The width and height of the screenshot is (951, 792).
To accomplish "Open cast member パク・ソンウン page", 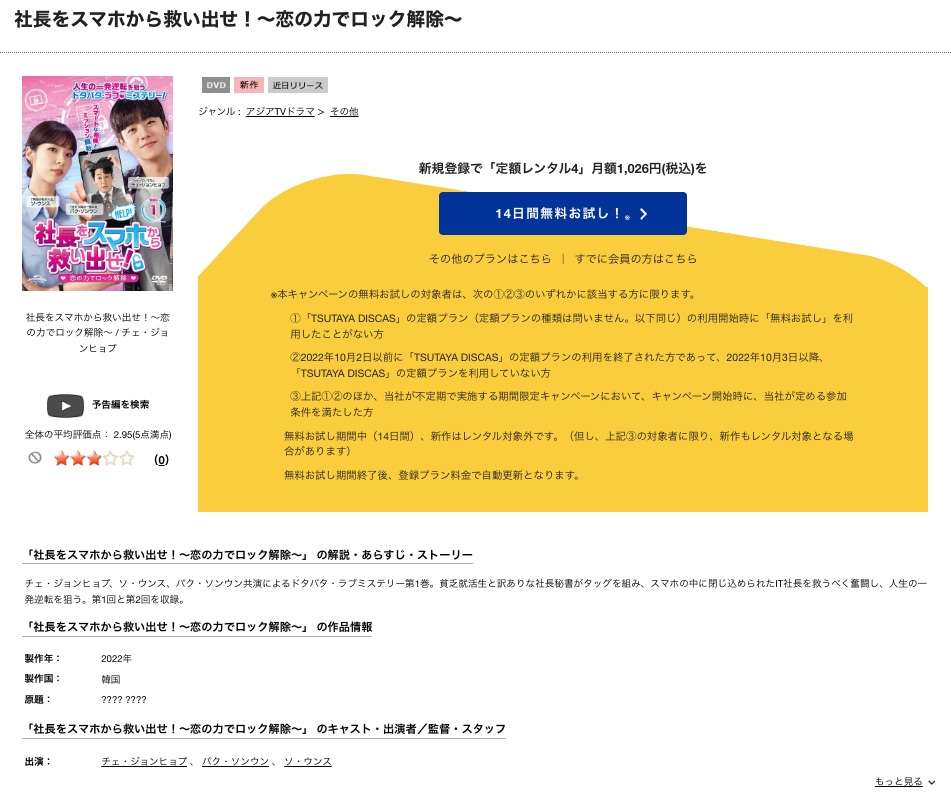I will (x=235, y=761).
